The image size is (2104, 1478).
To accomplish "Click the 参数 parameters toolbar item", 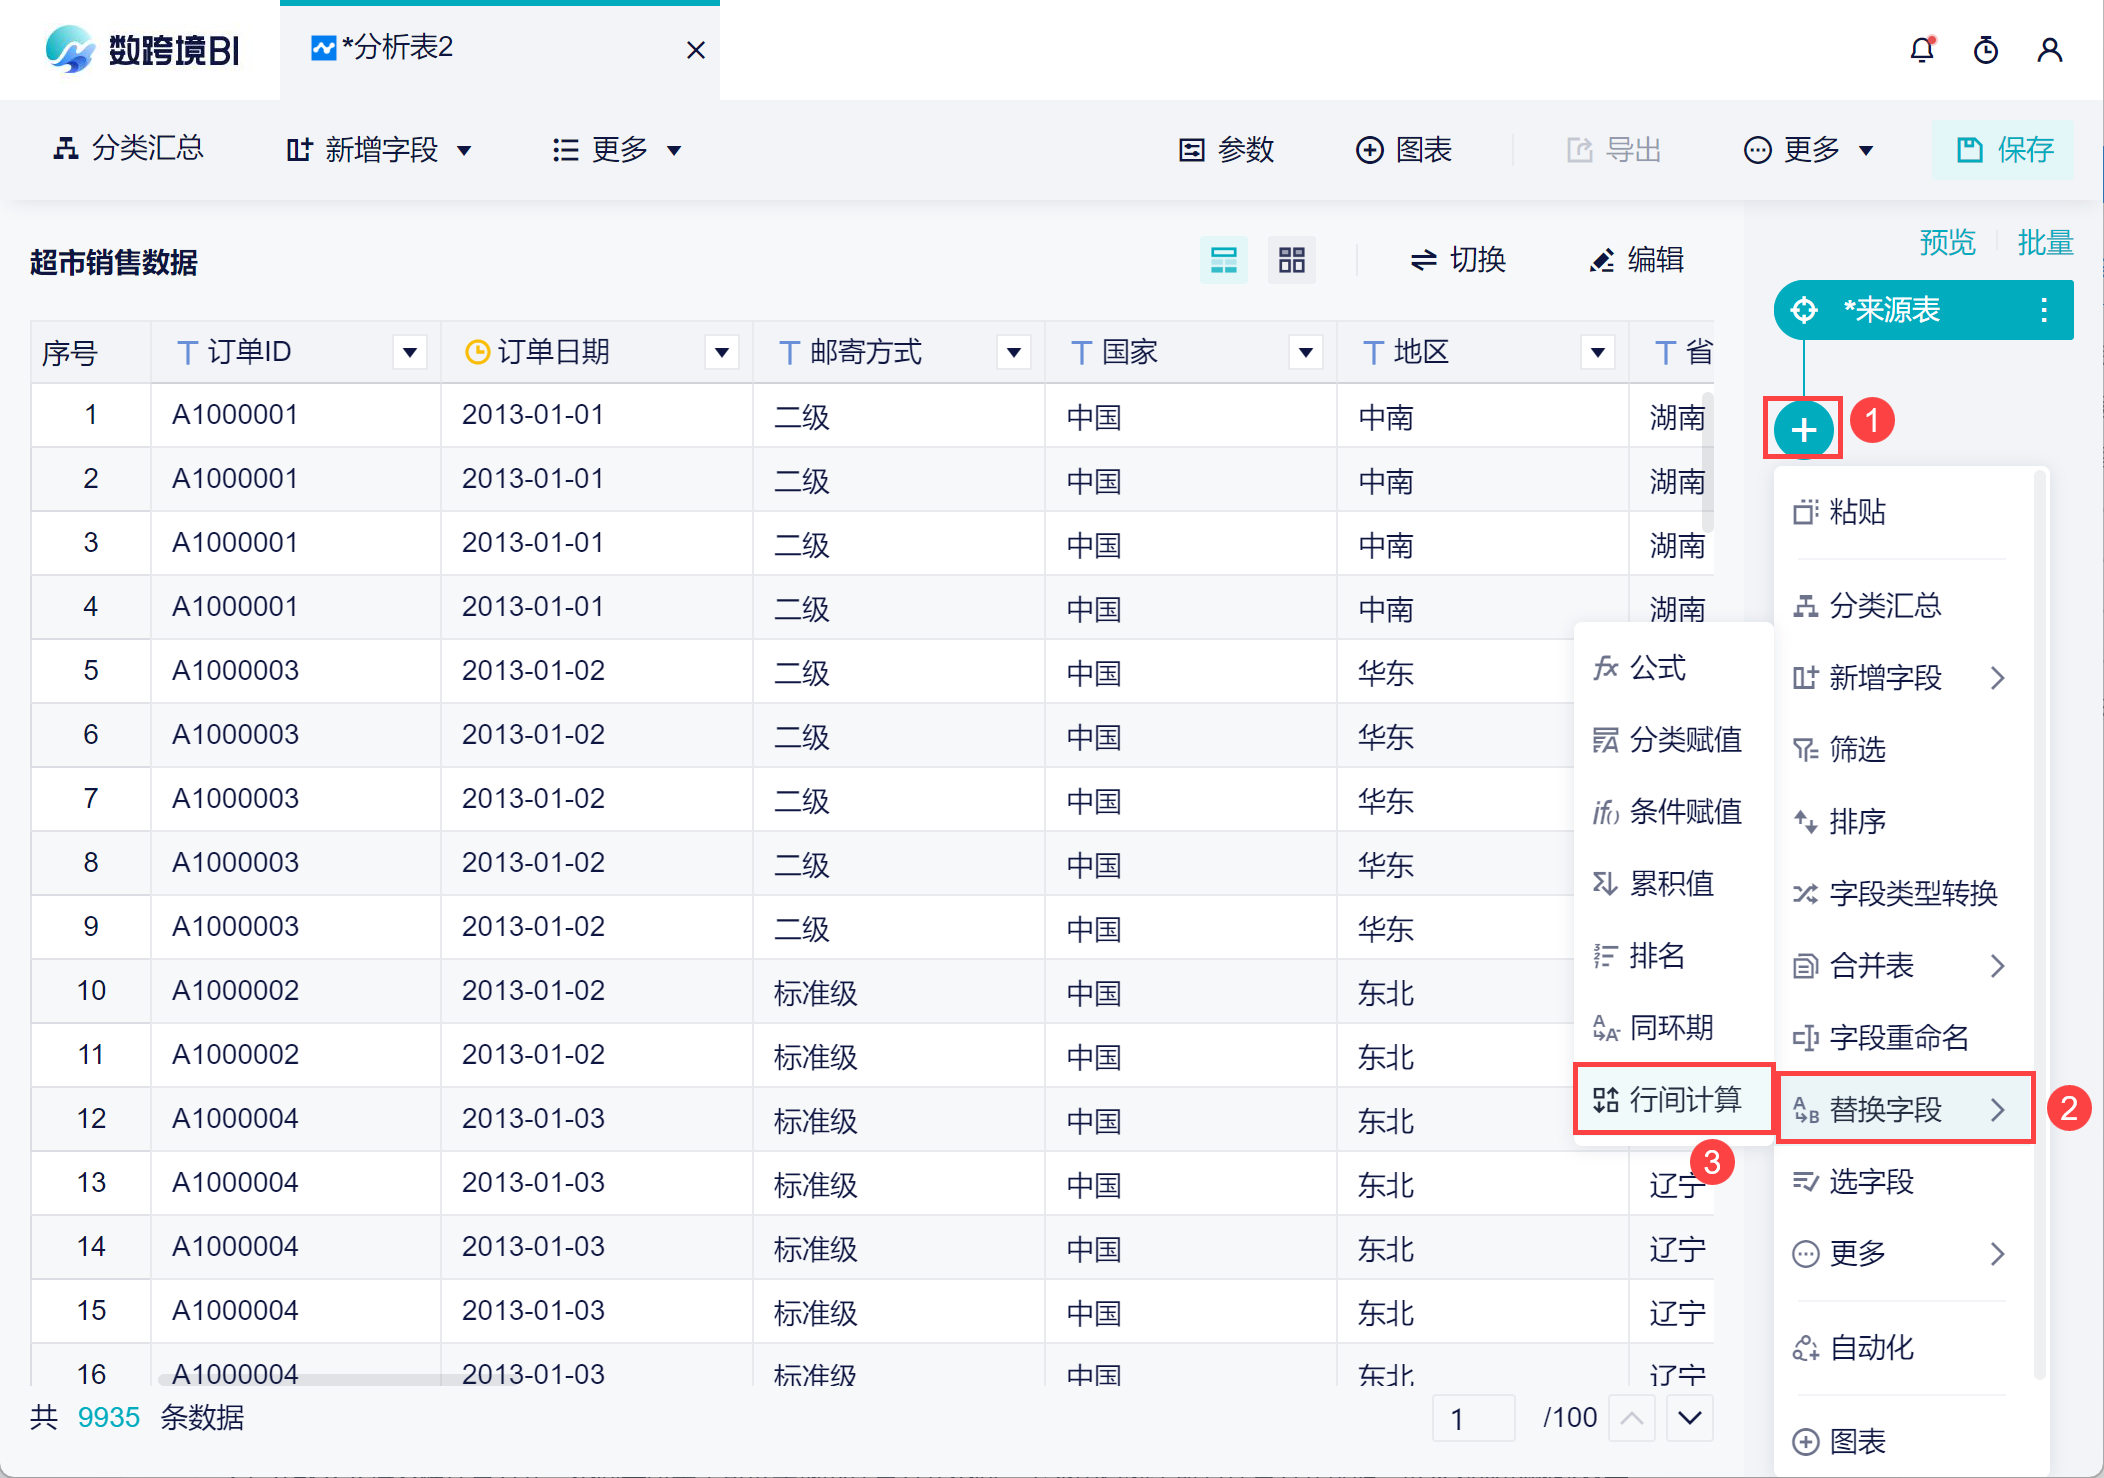I will click(1226, 150).
